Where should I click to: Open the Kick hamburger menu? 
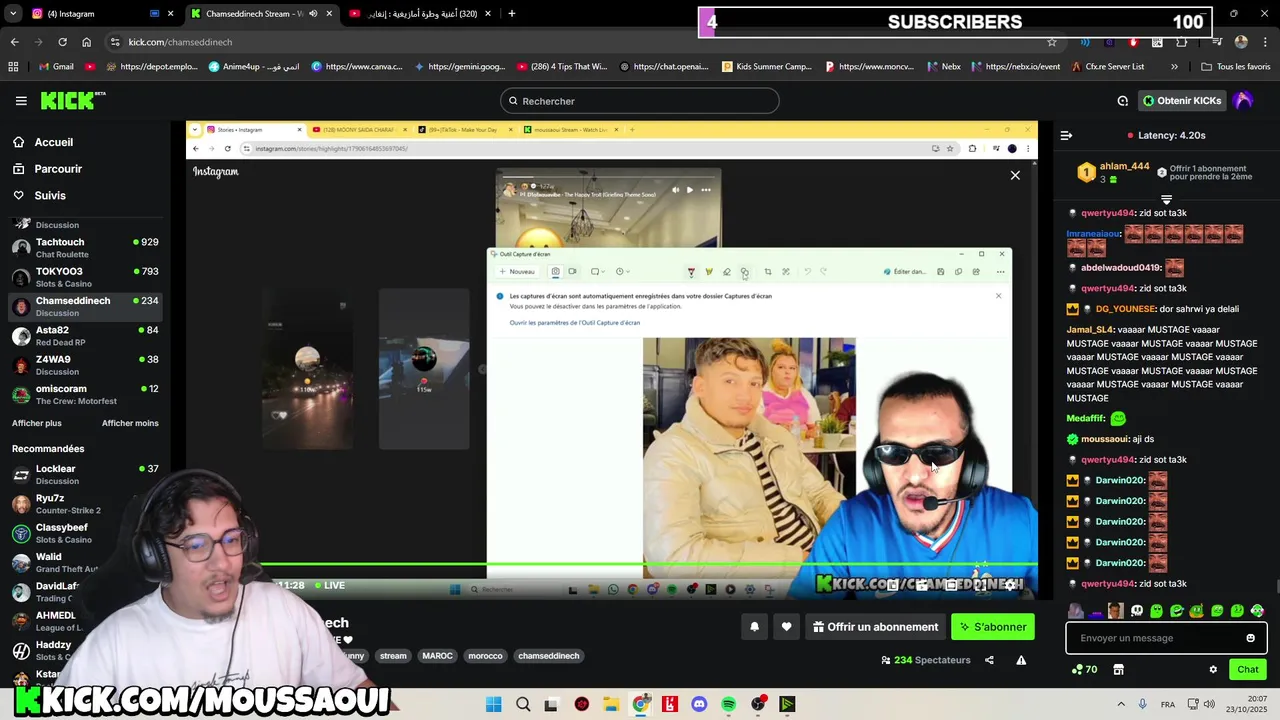click(x=21, y=101)
